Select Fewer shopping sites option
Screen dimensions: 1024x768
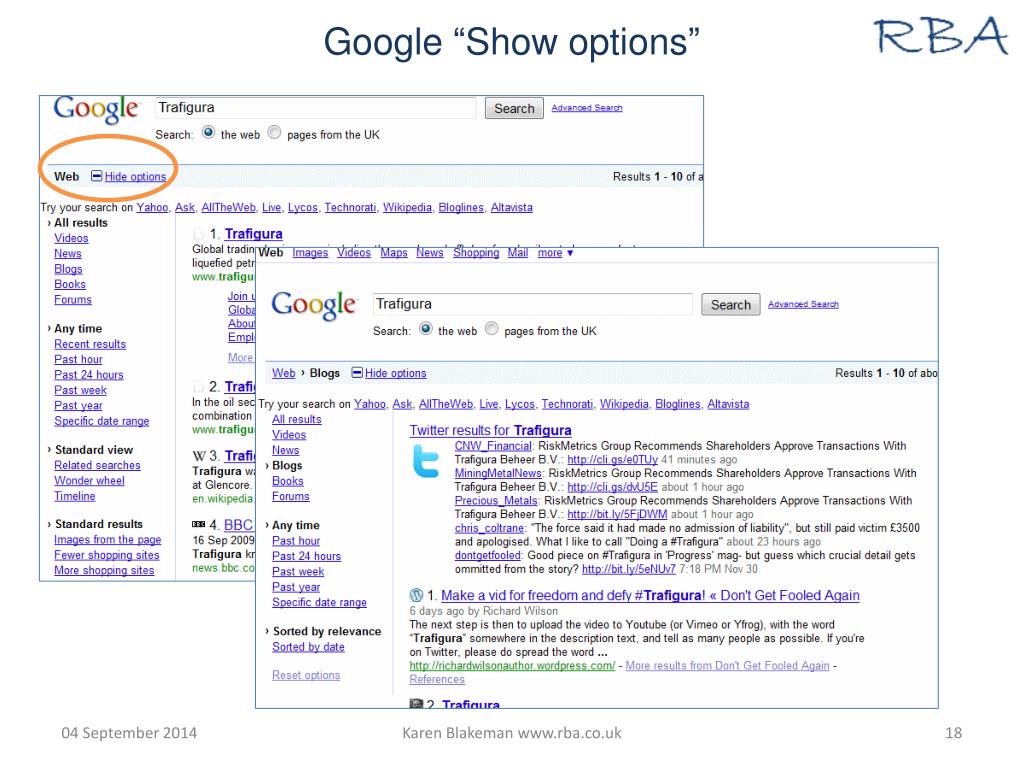(107, 555)
